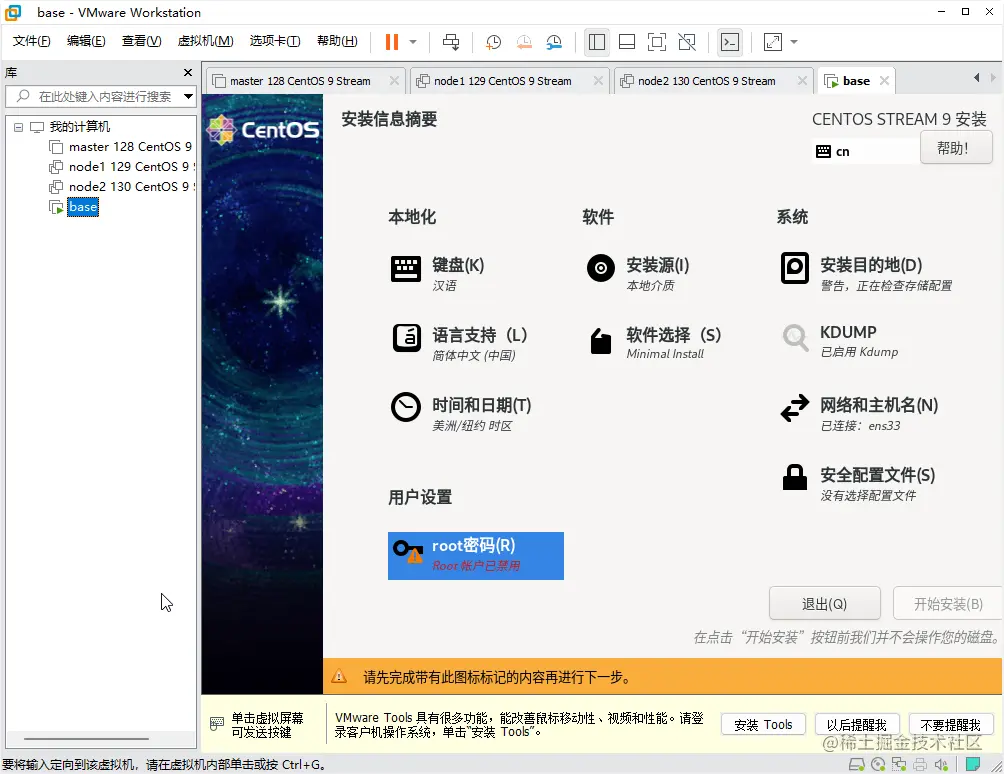
Task: Click the stretch guest display icon
Action: (773, 42)
